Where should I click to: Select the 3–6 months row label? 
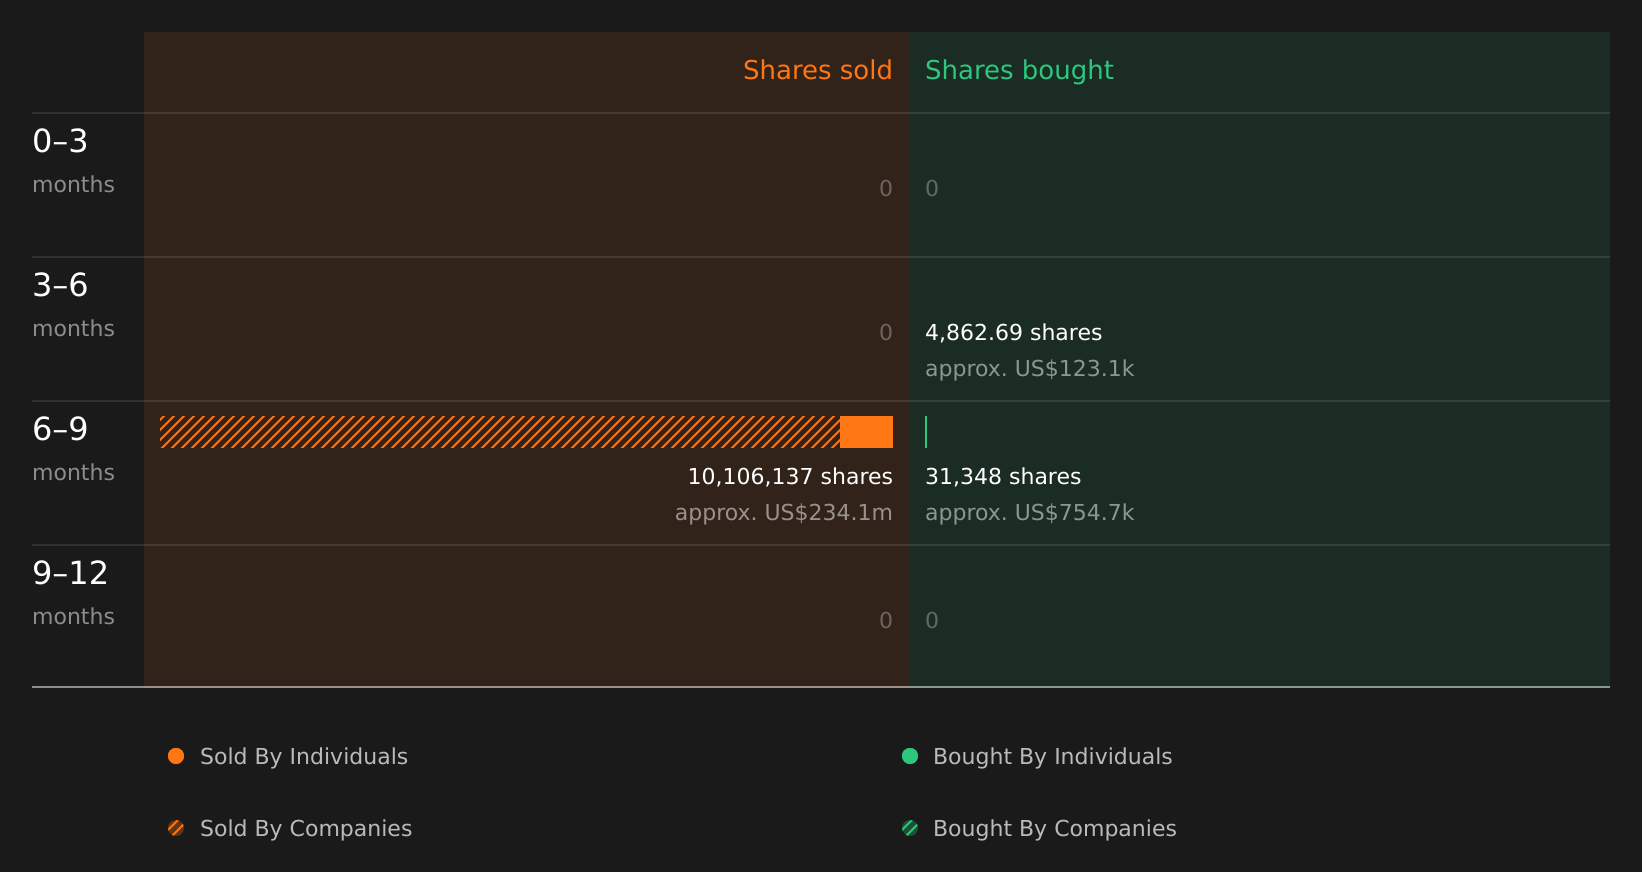point(73,305)
